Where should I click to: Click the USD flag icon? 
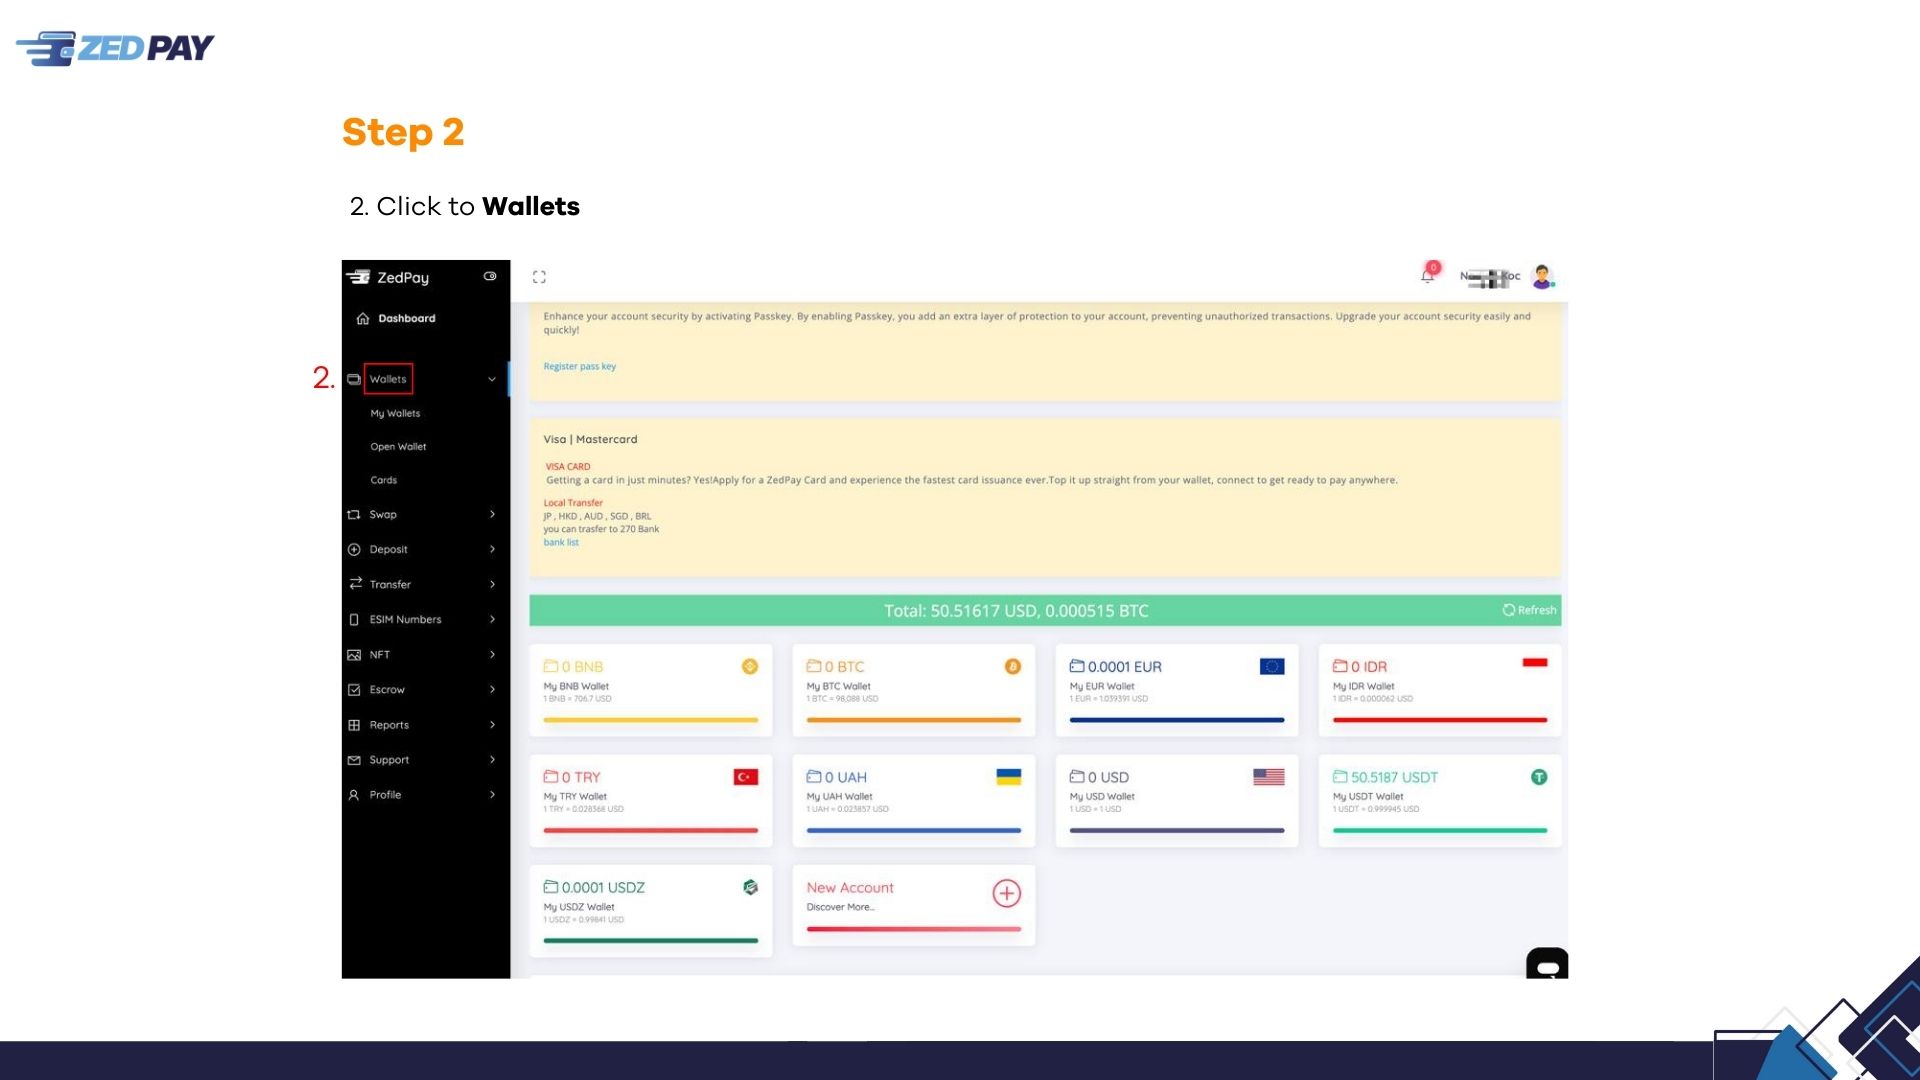tap(1269, 777)
